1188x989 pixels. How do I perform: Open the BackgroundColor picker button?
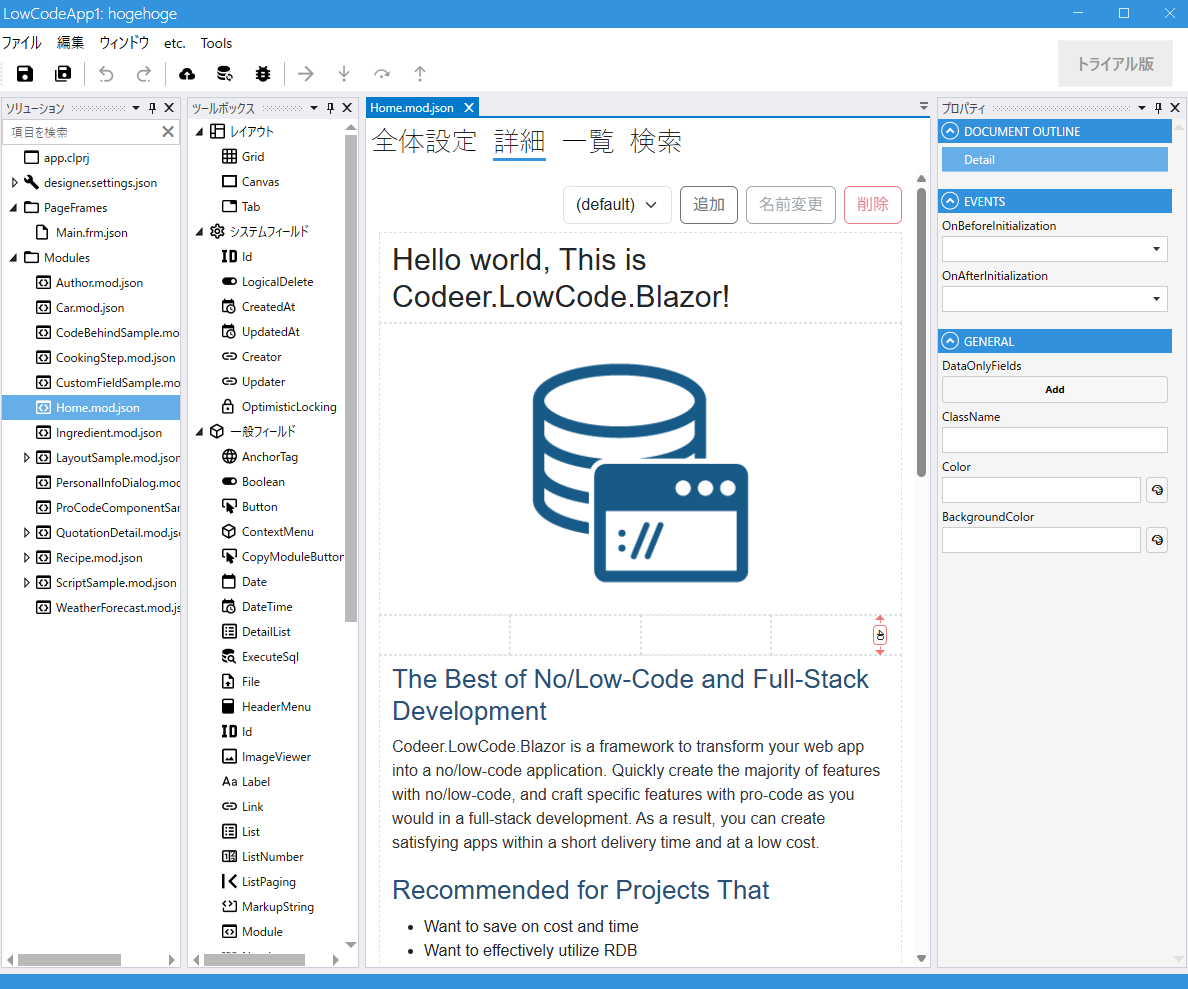(x=1156, y=540)
